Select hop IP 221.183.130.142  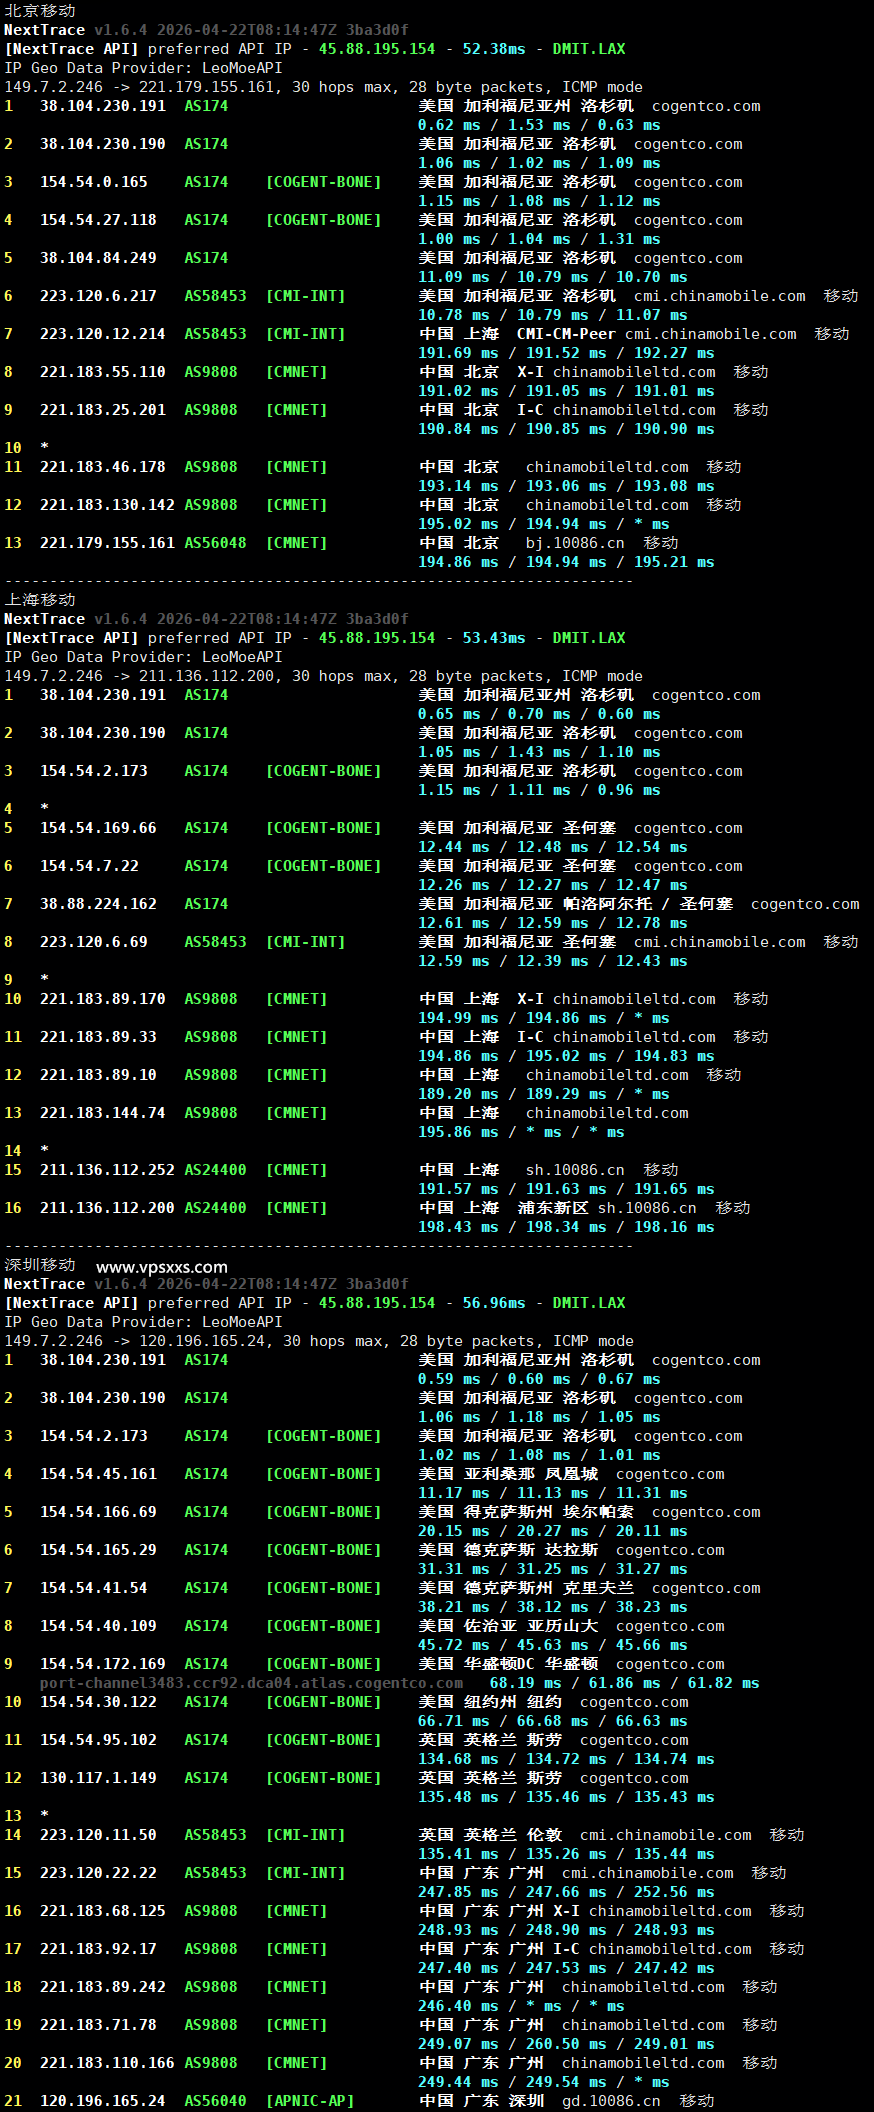coord(107,505)
